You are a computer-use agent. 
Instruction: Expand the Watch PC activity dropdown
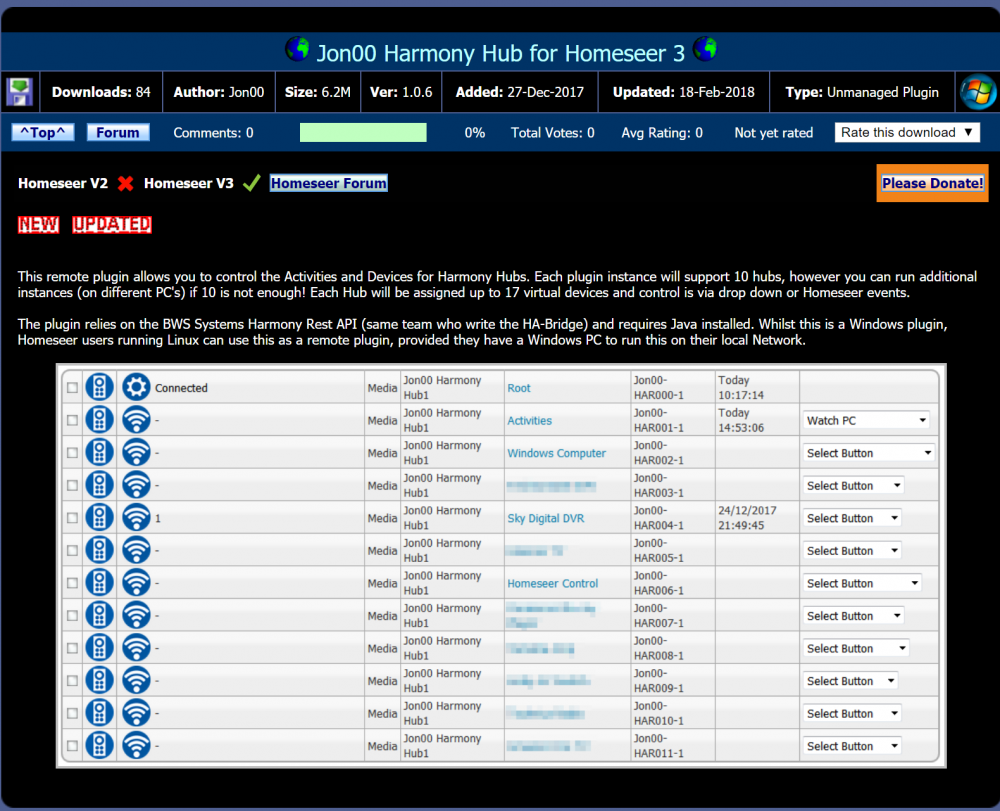click(866, 421)
